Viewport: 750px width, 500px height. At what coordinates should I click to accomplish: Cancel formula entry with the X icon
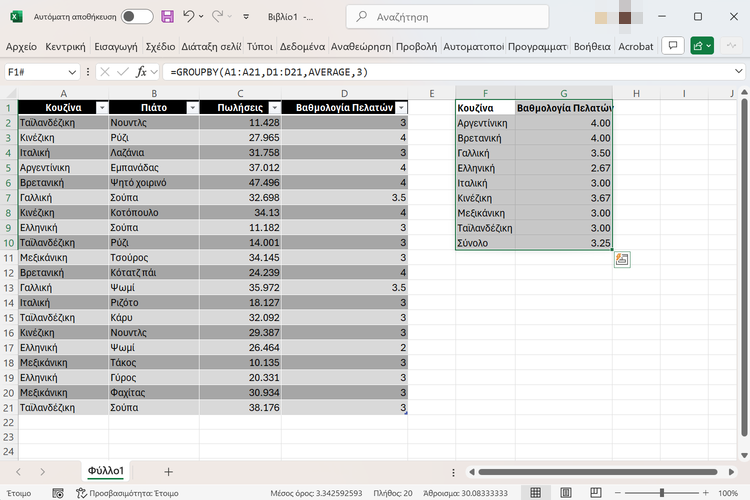coord(105,72)
